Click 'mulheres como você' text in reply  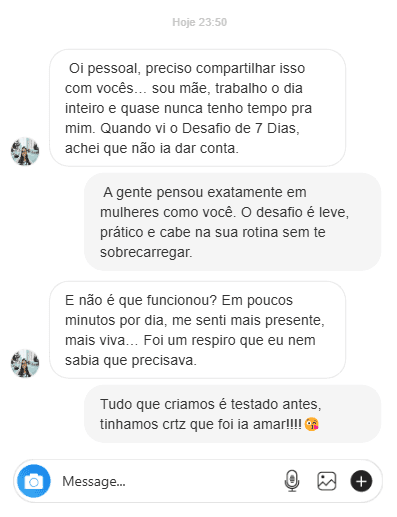coord(166,212)
